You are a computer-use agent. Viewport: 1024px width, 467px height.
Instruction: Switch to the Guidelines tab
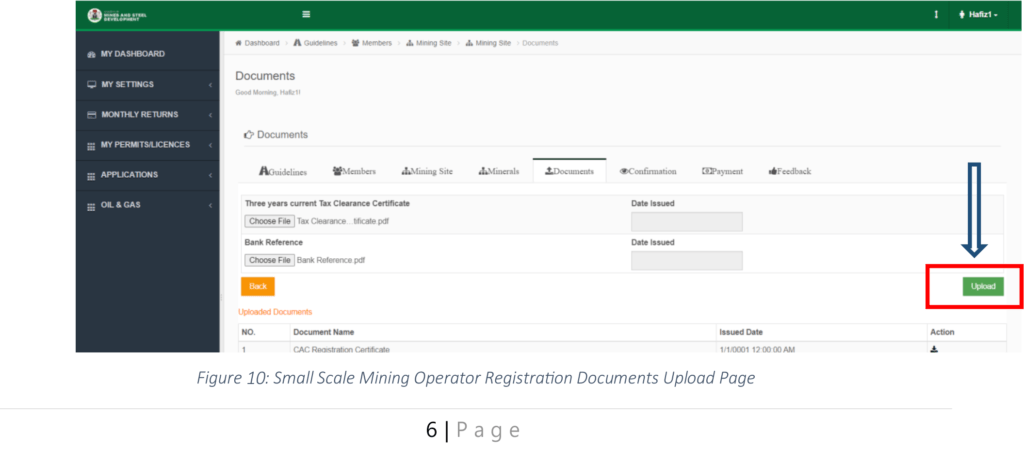[283, 172]
